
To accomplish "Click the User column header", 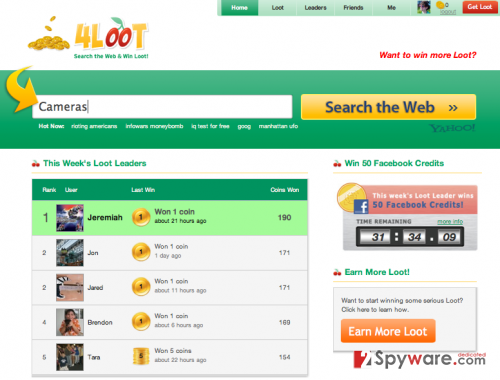I will (x=71, y=190).
